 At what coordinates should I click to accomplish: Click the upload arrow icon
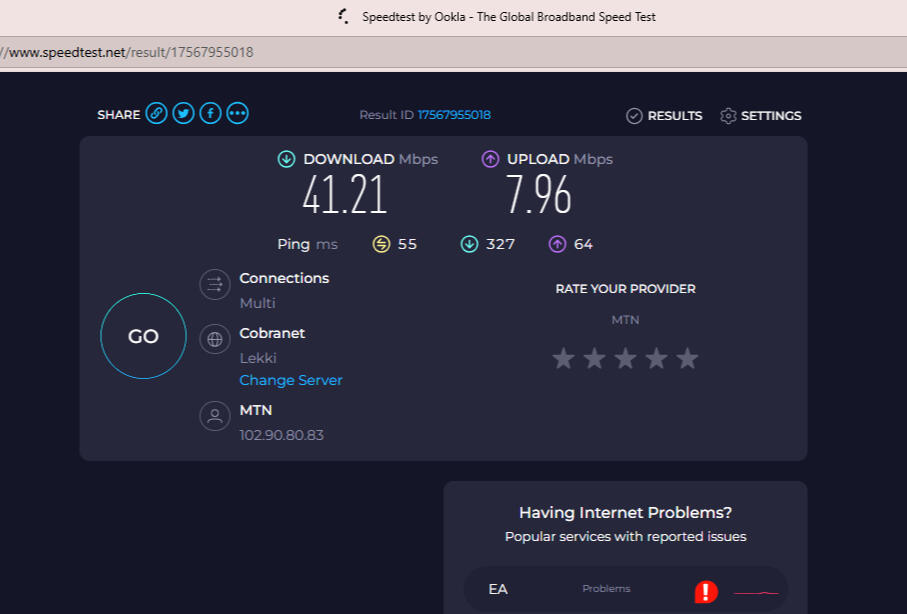click(x=490, y=159)
